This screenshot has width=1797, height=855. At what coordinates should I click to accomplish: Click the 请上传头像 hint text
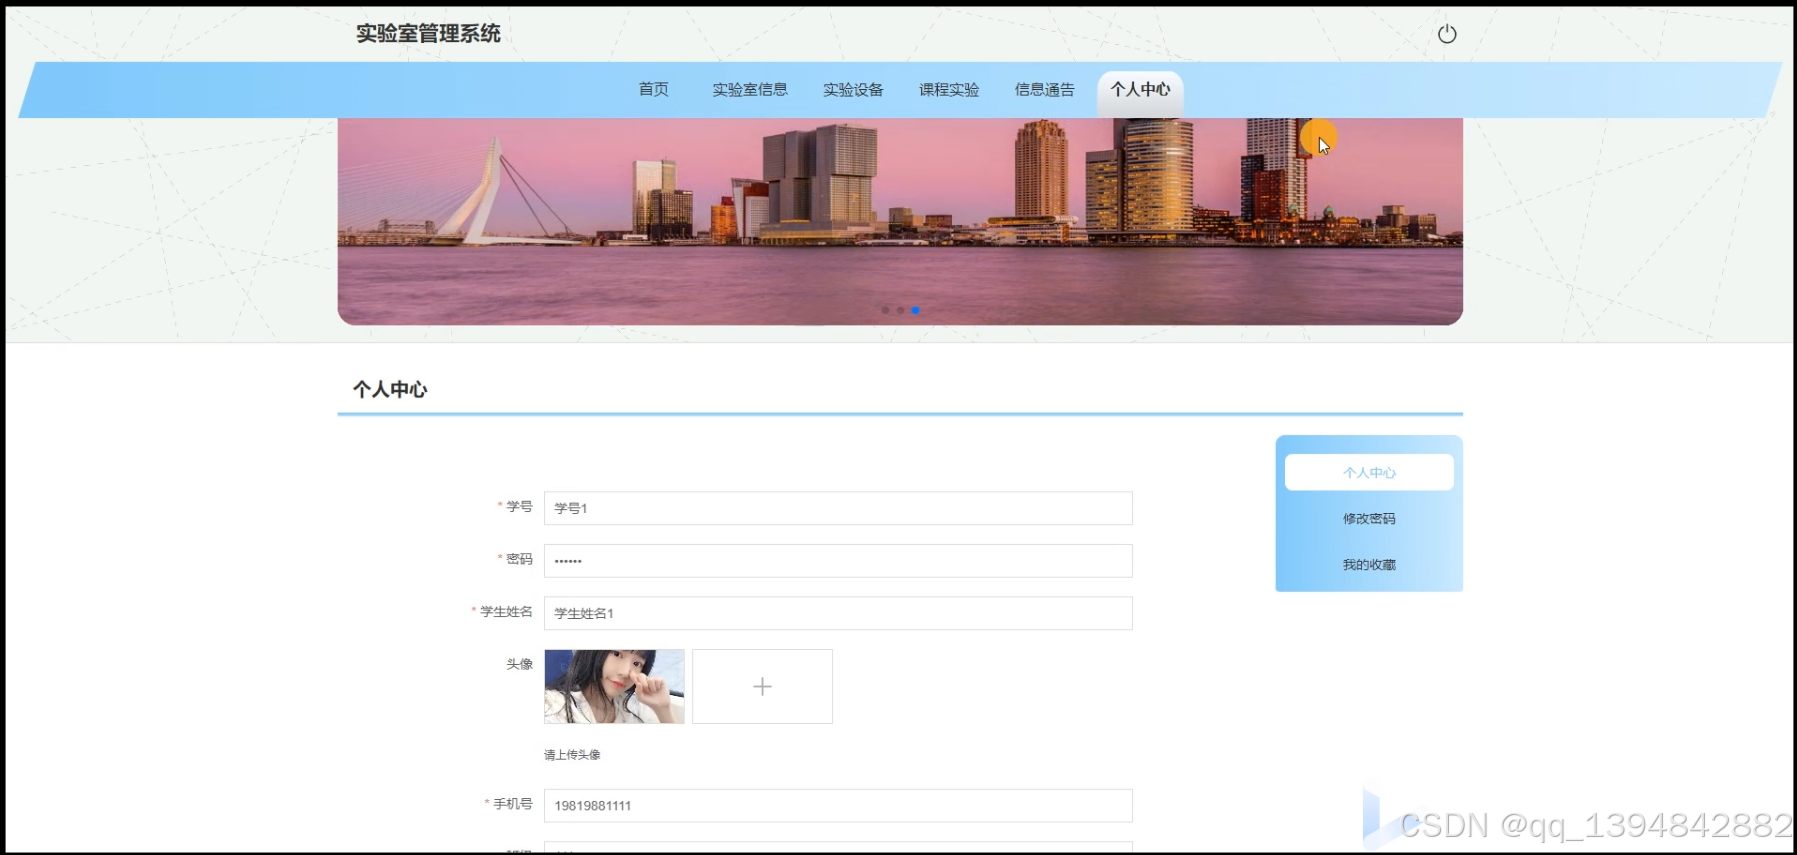572,754
